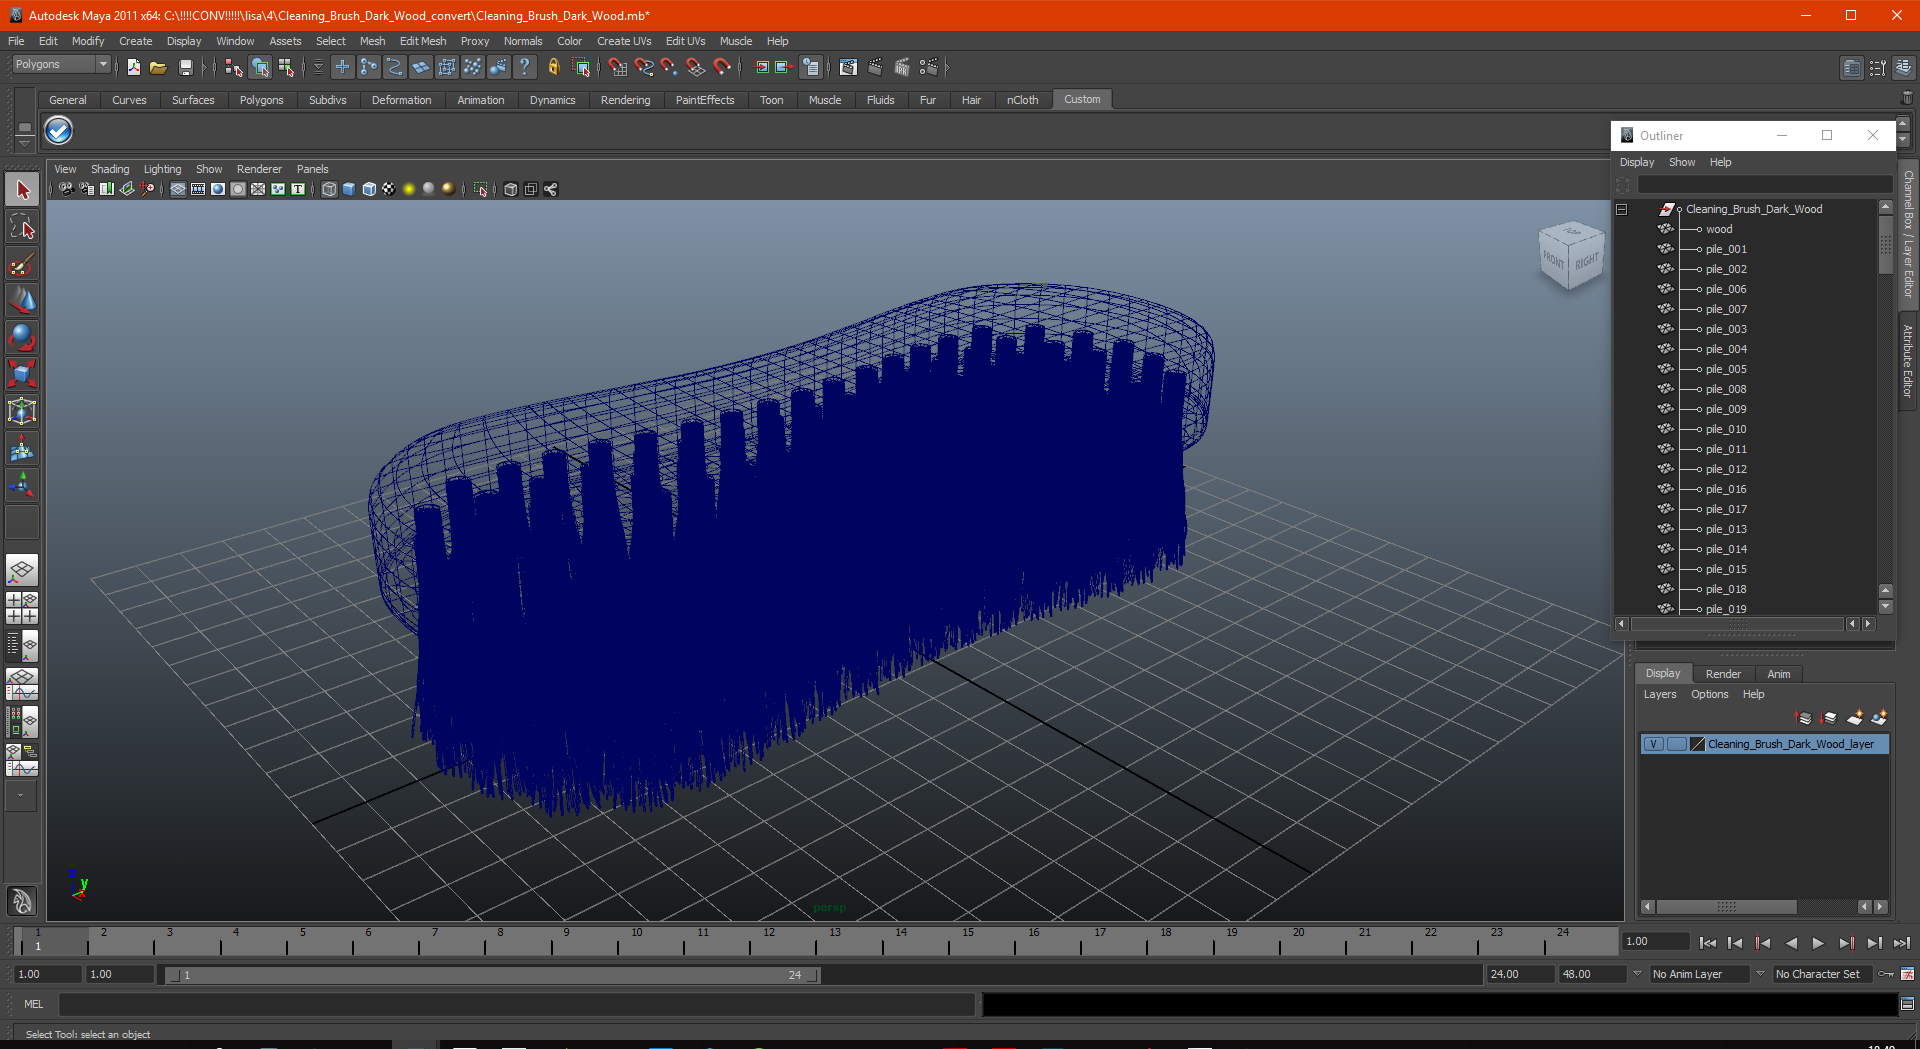Click the Snap to points magnet icon
This screenshot has height=1049, width=1920.
point(669,67)
